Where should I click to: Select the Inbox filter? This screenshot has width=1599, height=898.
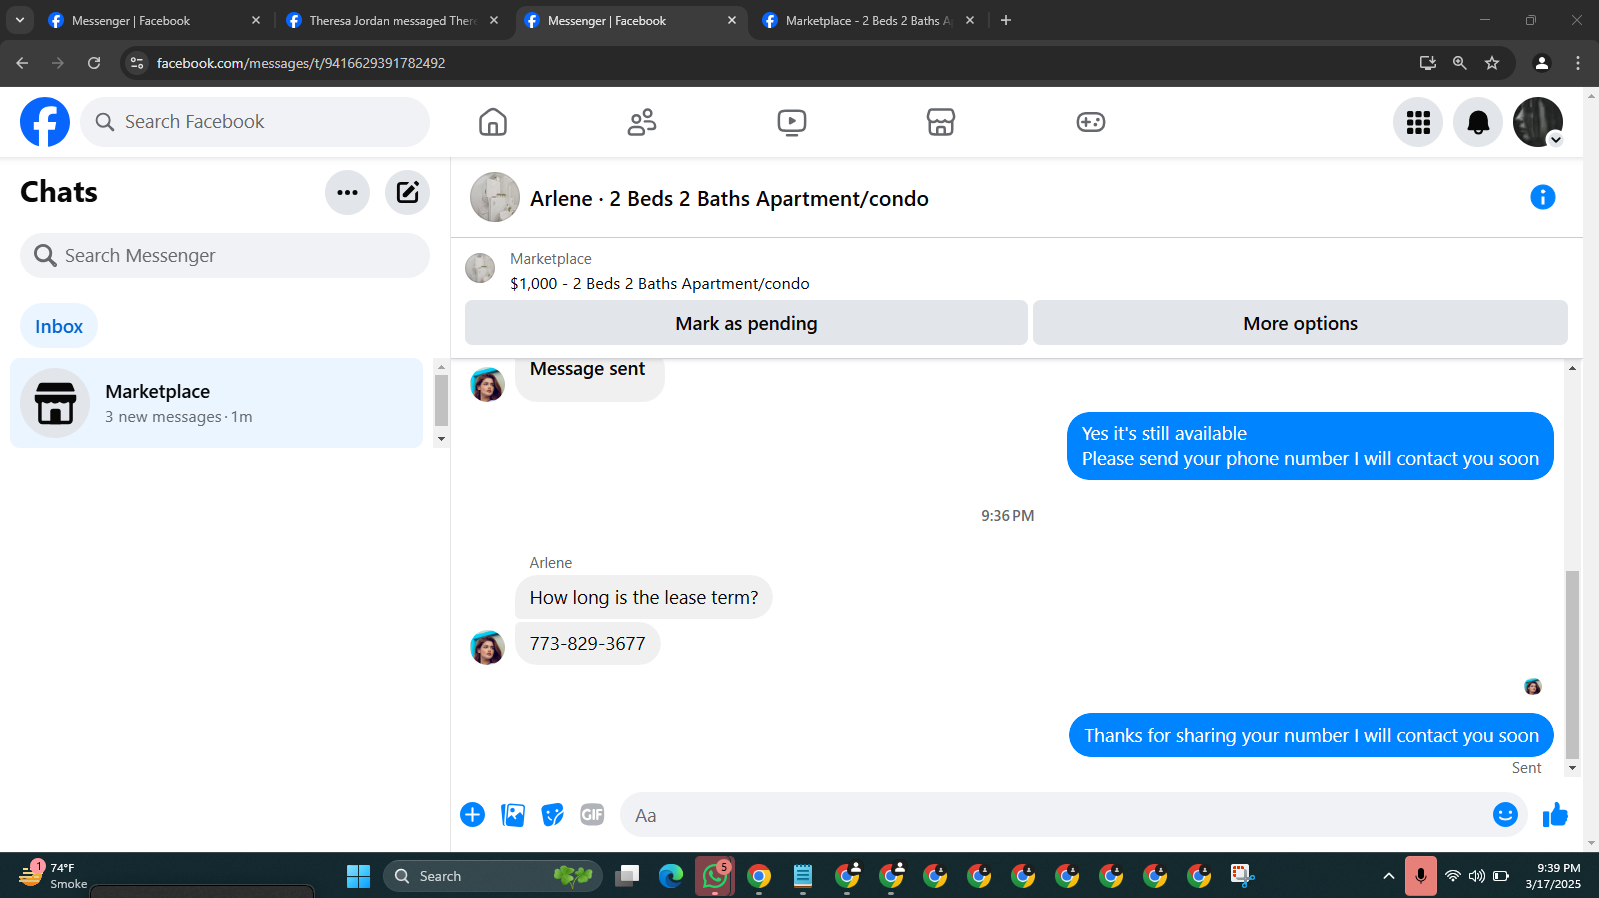pos(59,326)
